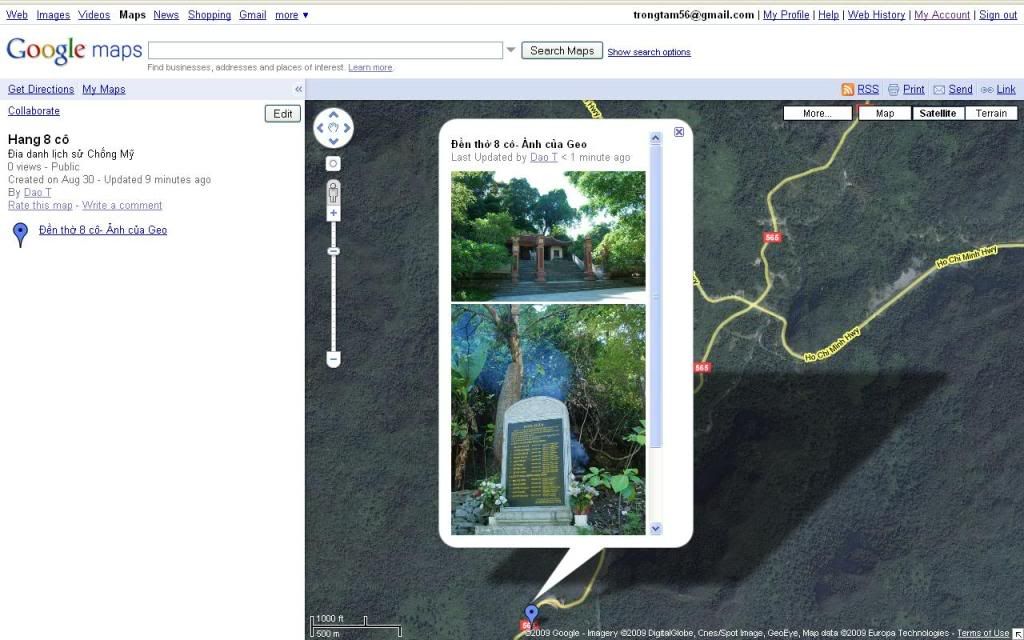The image size is (1024, 640).
Task: Click the zoom level slider track
Action: (333, 300)
